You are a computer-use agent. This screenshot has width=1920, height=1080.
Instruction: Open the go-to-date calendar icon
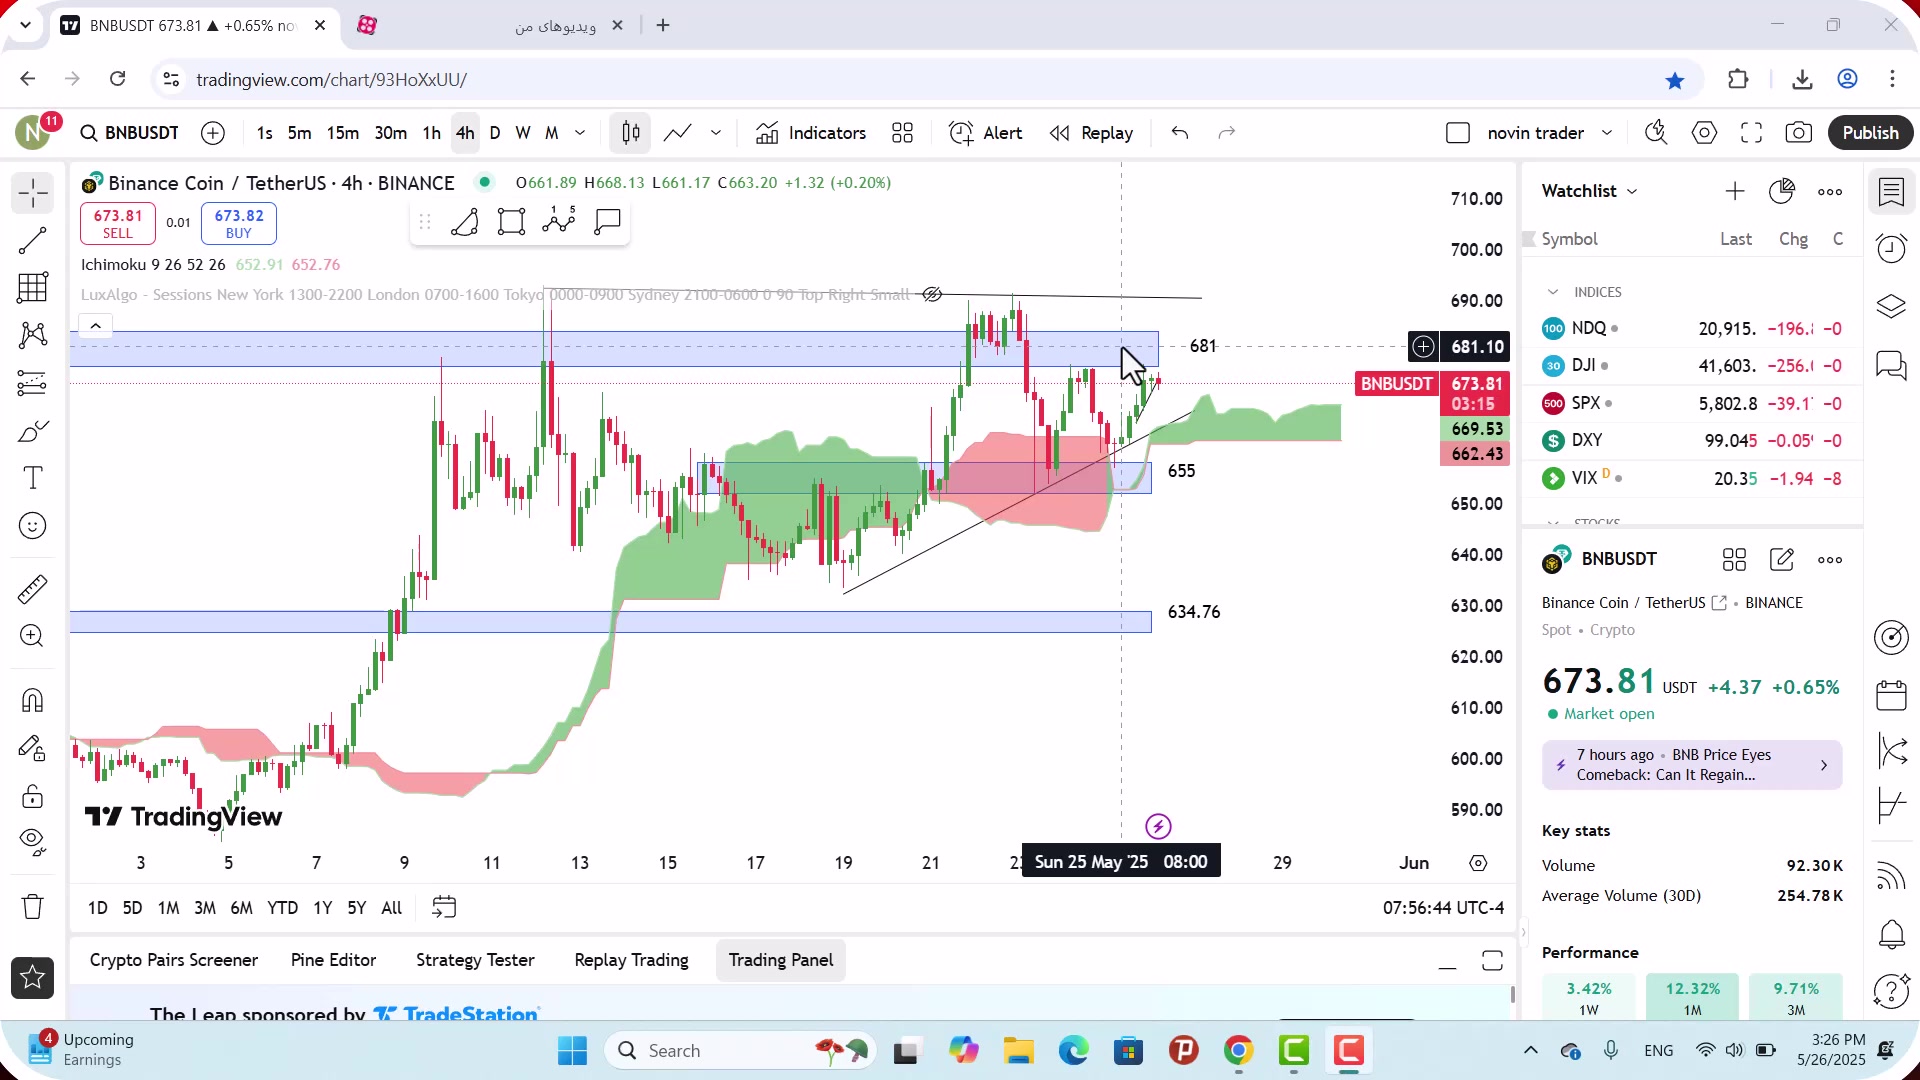click(x=444, y=908)
